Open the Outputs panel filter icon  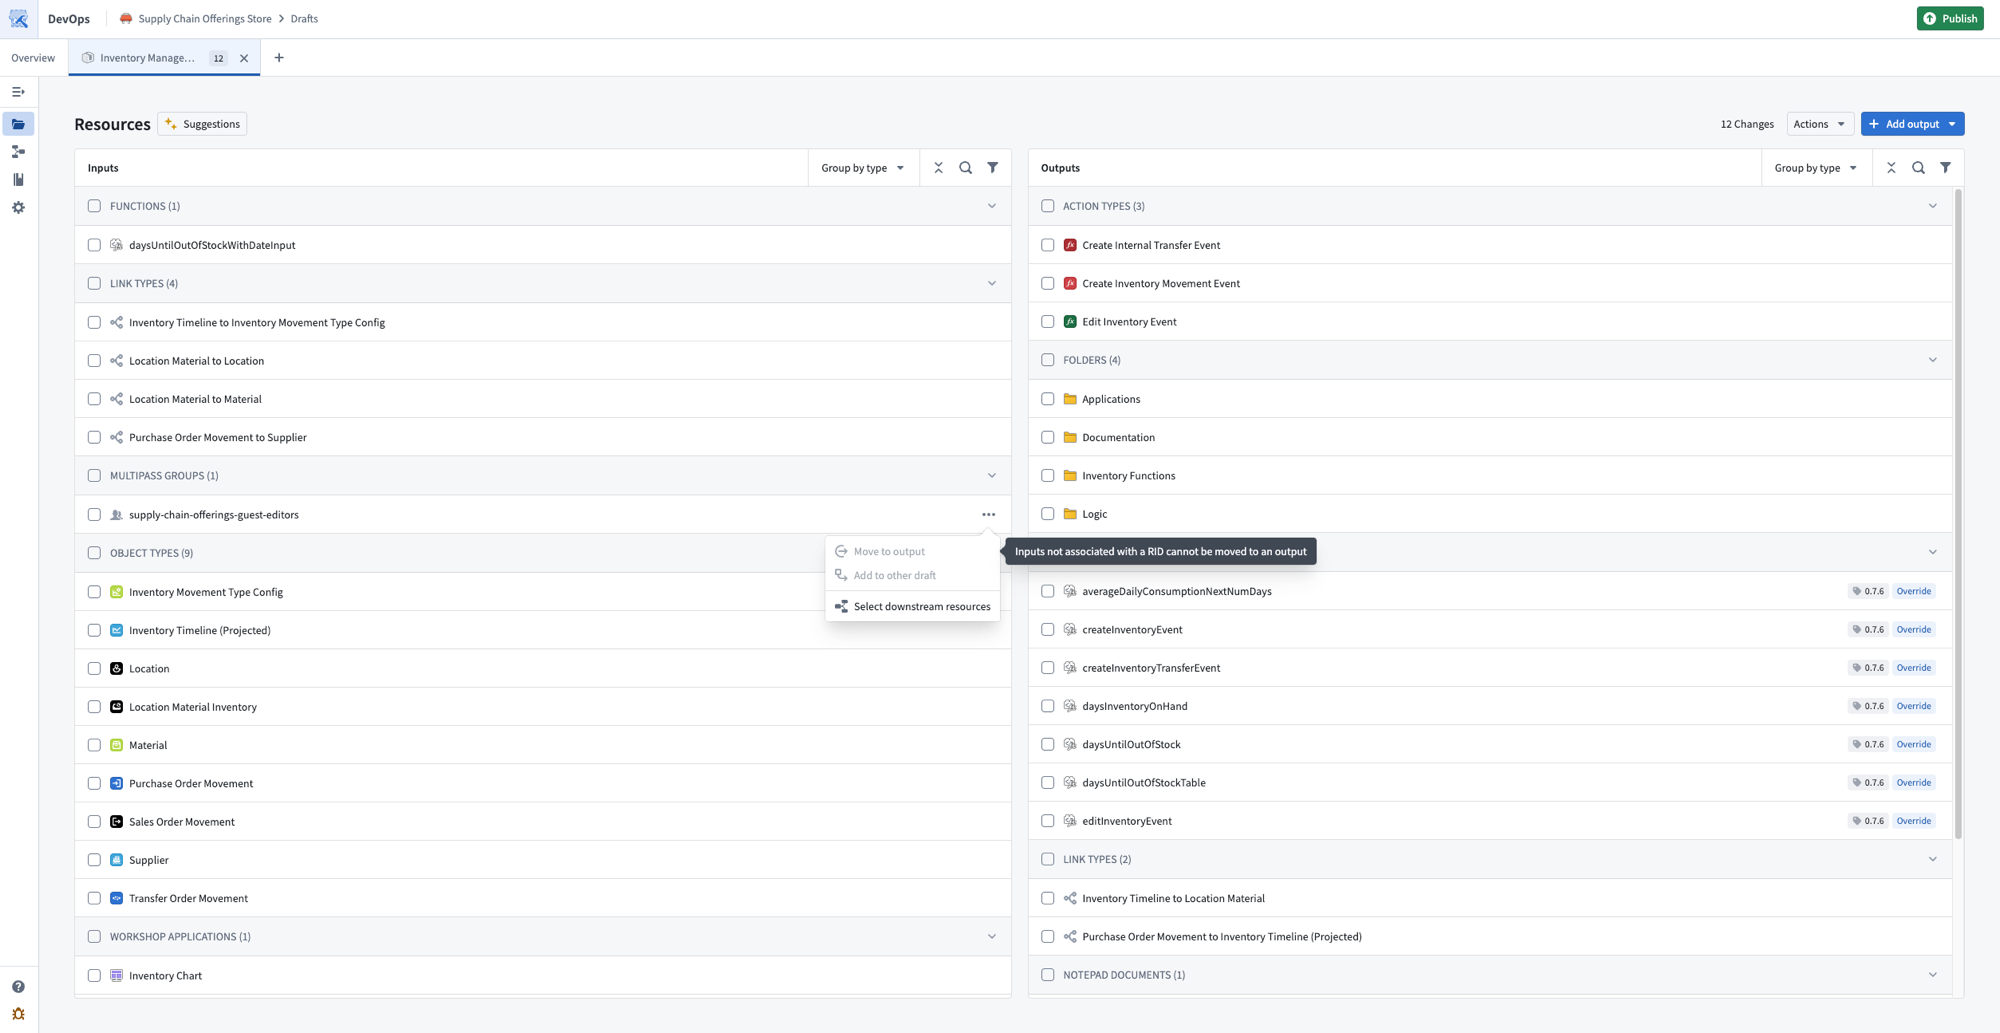pyautogui.click(x=1945, y=168)
